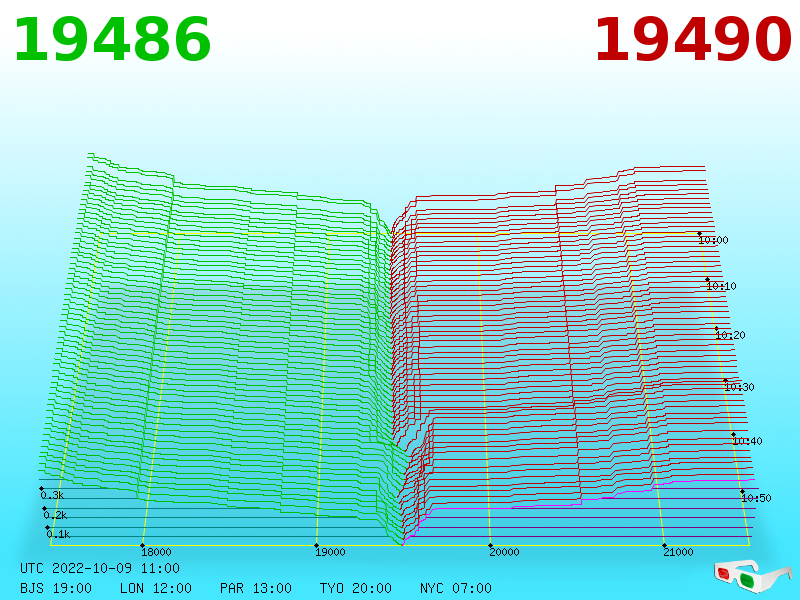Click the 10:00 time axis marker
Viewport: 800px width, 600px height.
713,240
